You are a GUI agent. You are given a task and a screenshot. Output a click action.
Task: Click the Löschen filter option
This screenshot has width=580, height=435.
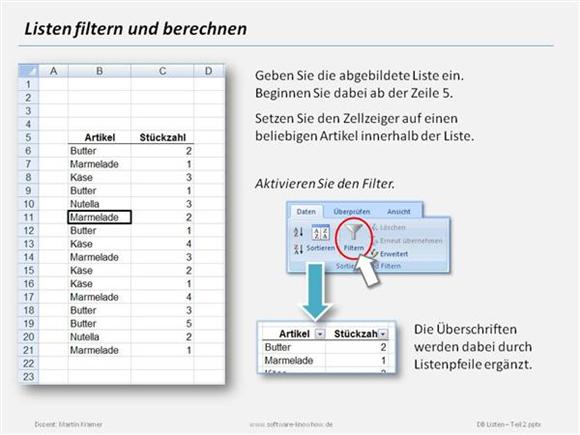click(x=389, y=227)
